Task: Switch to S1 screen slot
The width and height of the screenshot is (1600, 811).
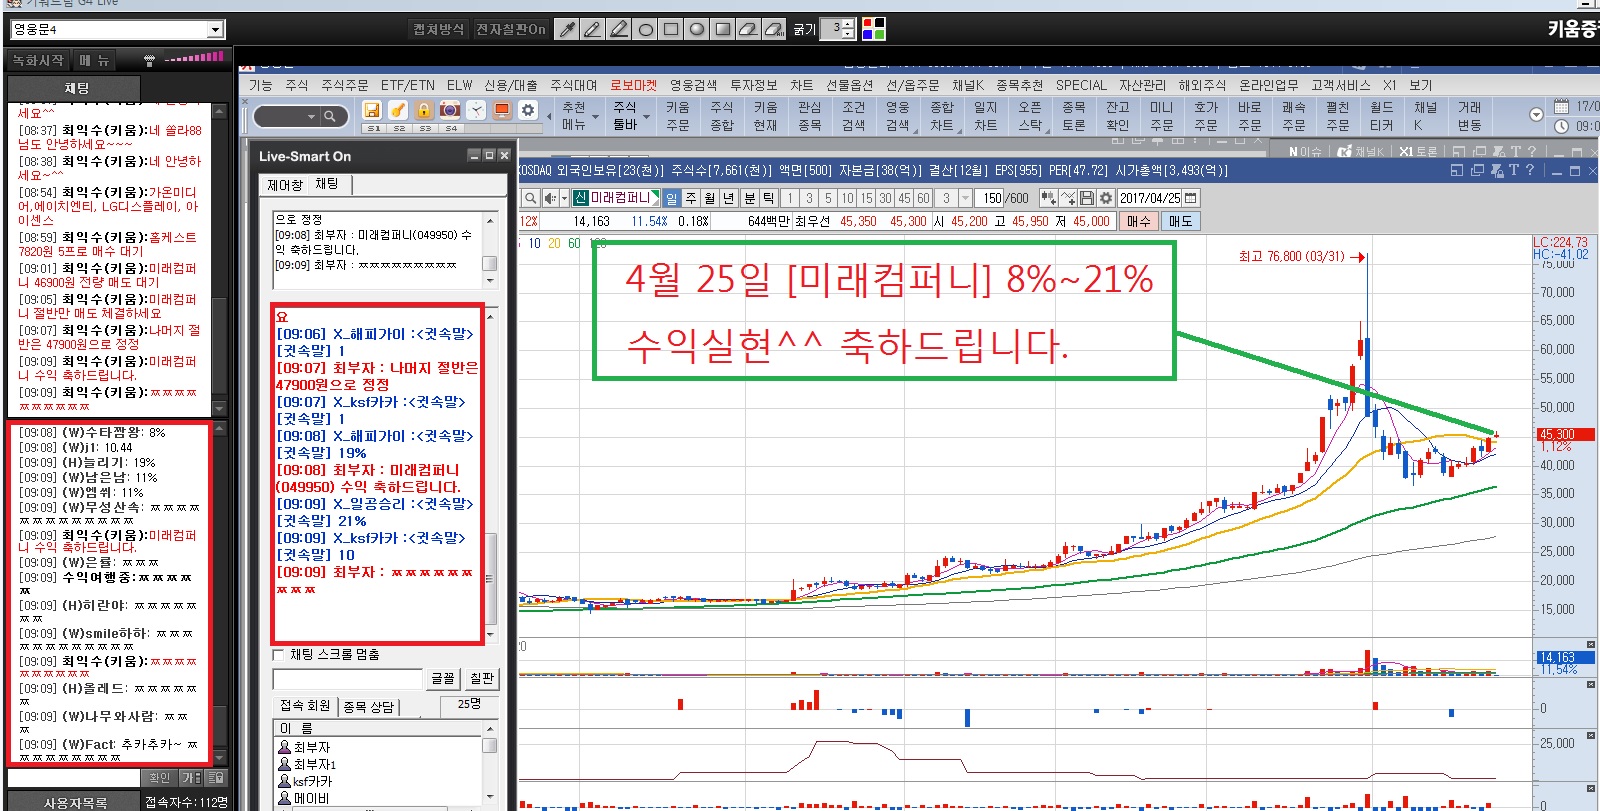Action: [x=373, y=129]
